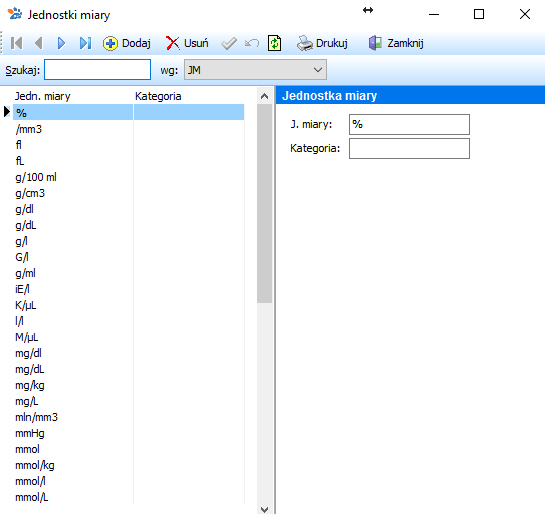Go to the previous record
This screenshot has height=514, width=545.
click(39, 43)
